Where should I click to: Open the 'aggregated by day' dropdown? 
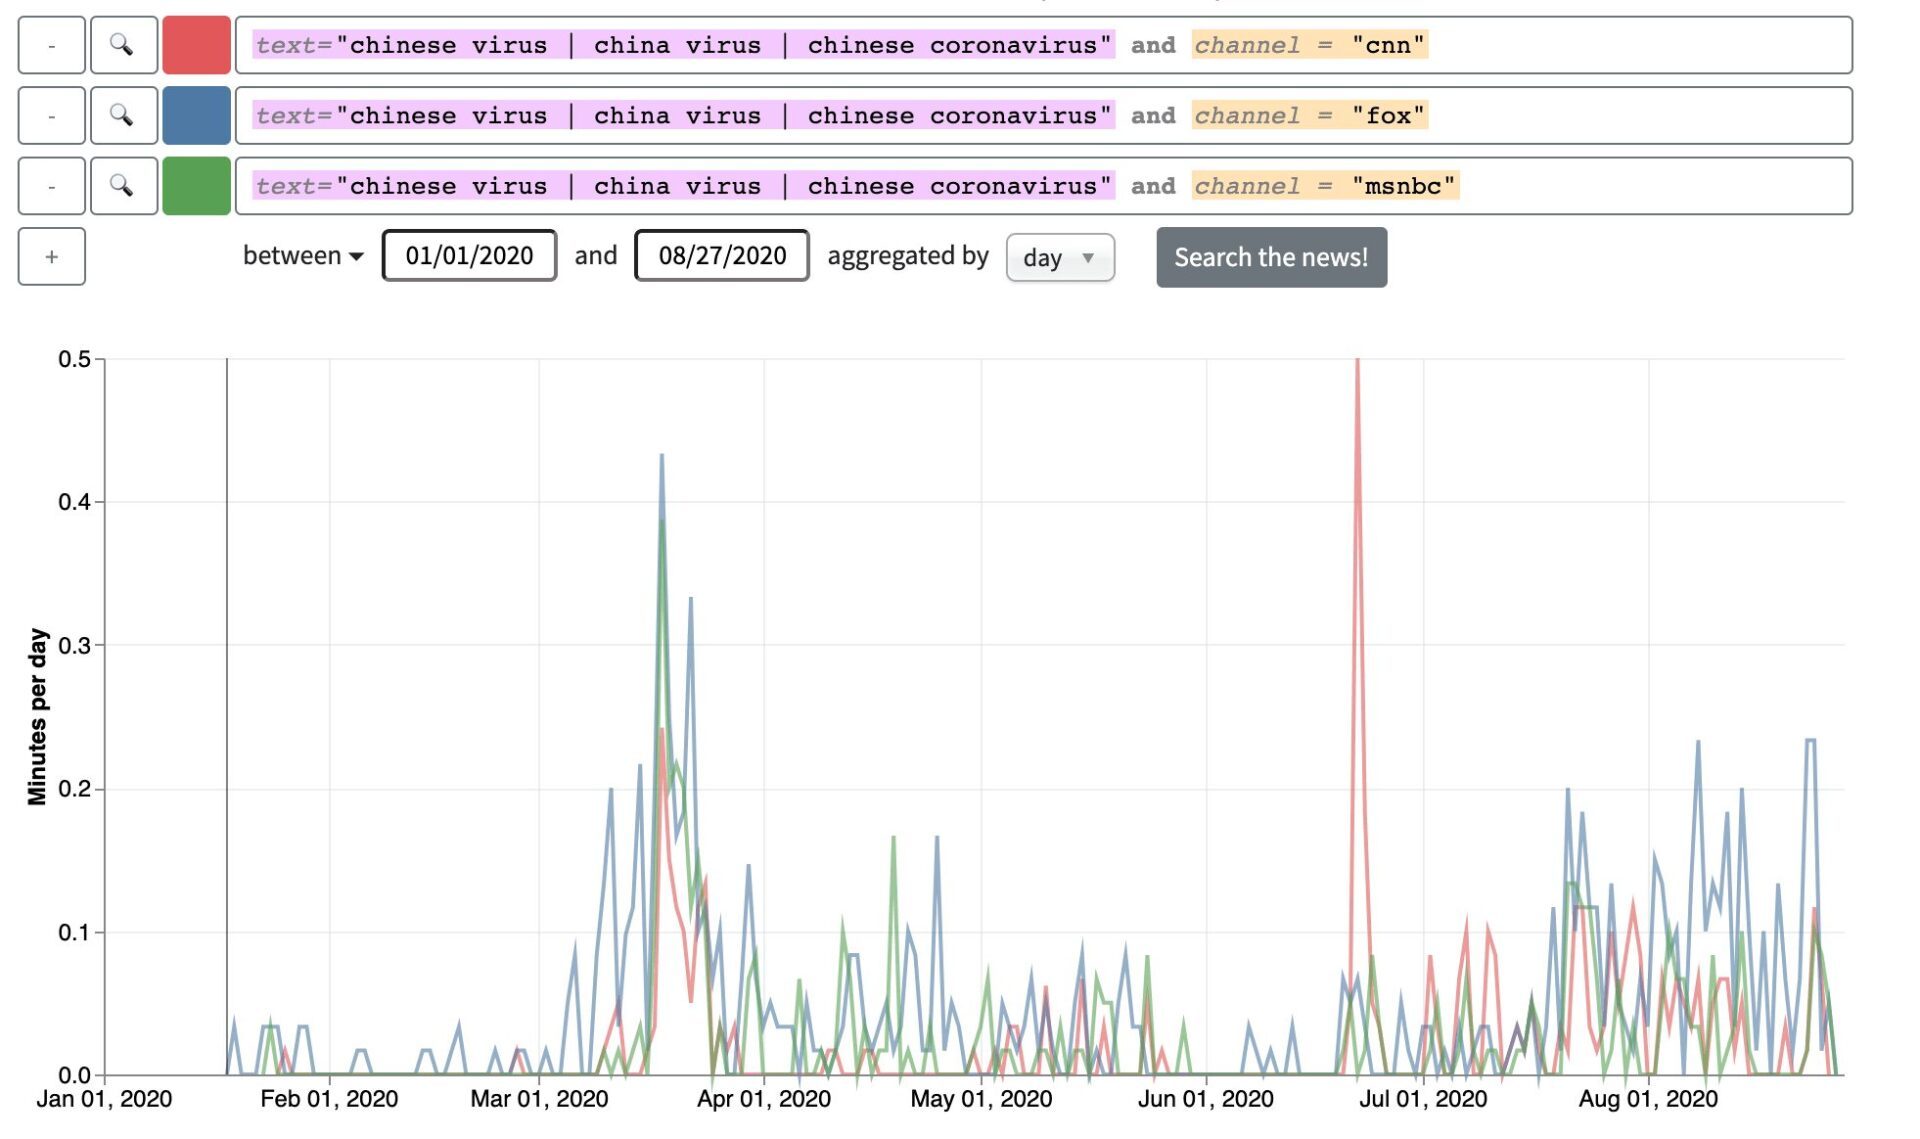[1060, 258]
